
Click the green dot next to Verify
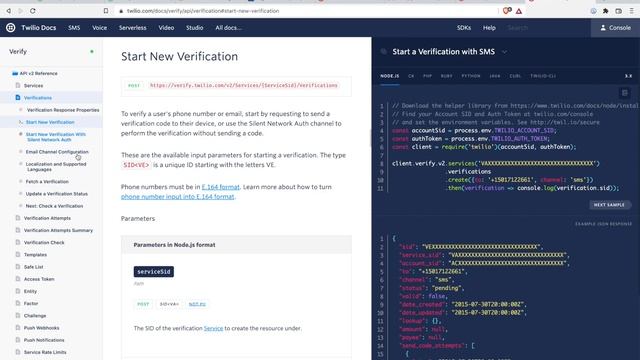[92, 51]
